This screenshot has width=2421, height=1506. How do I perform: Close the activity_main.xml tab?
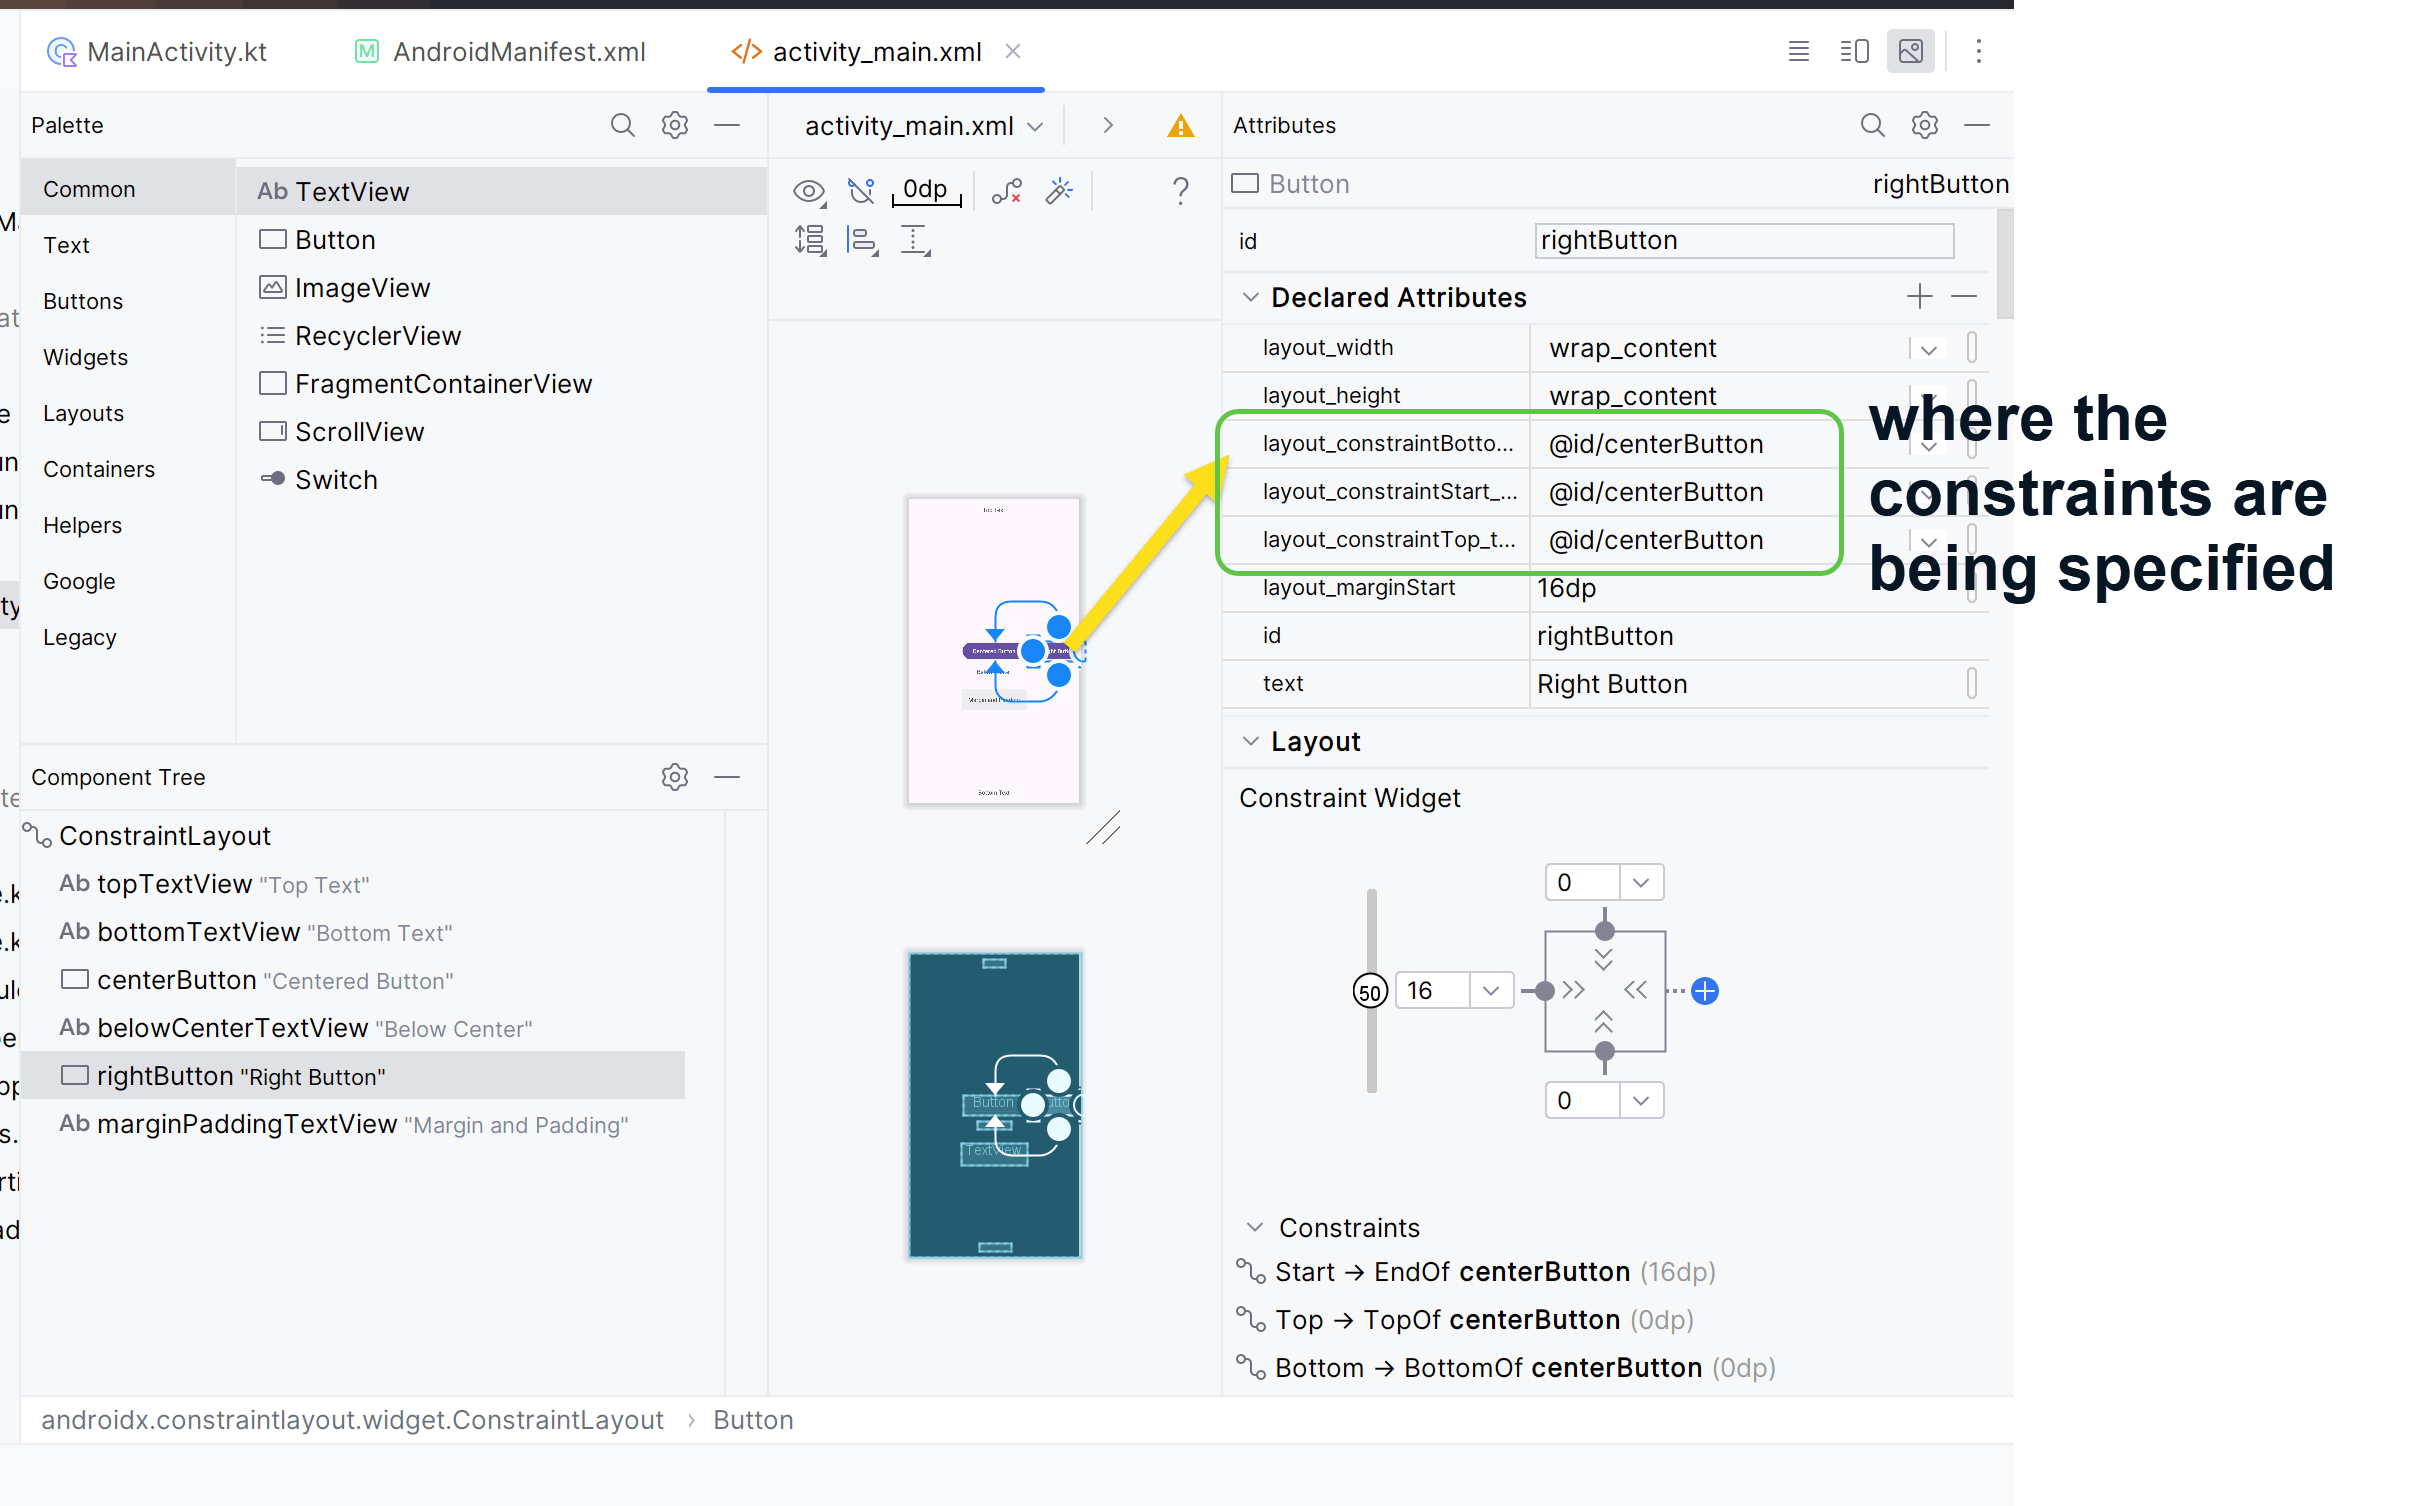(1013, 51)
